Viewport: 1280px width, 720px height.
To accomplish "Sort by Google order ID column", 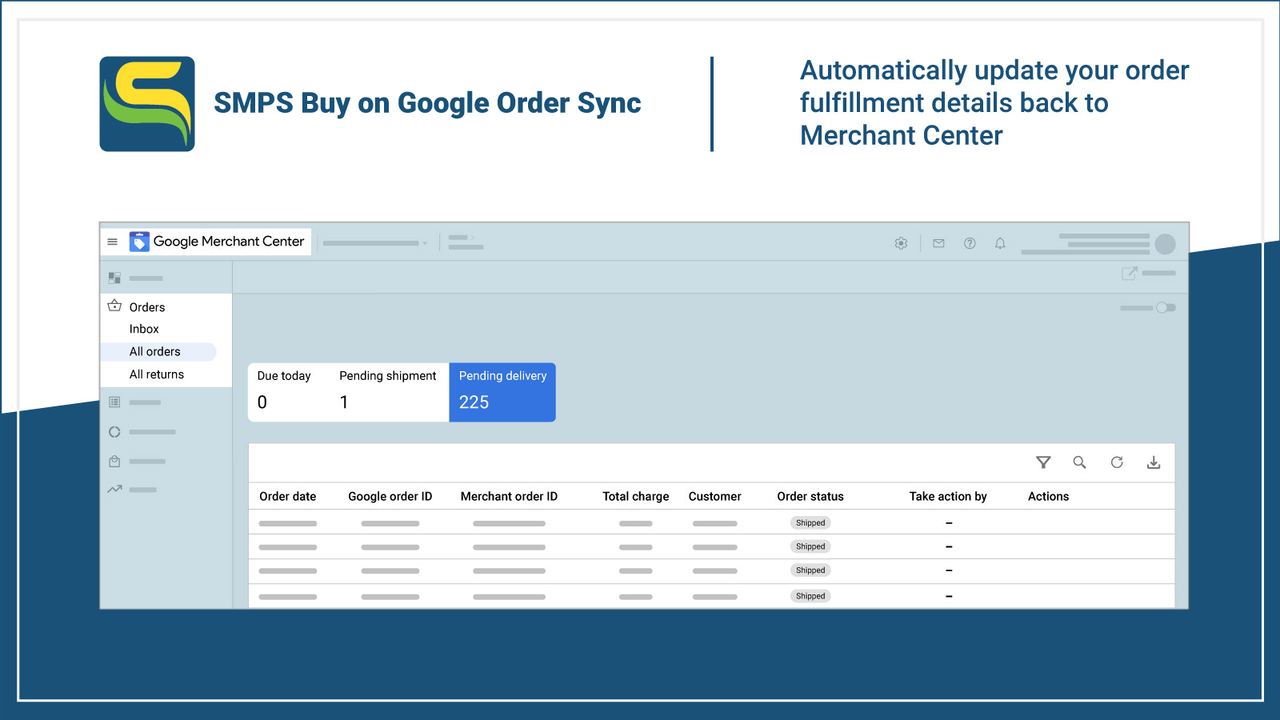I will 390,496.
